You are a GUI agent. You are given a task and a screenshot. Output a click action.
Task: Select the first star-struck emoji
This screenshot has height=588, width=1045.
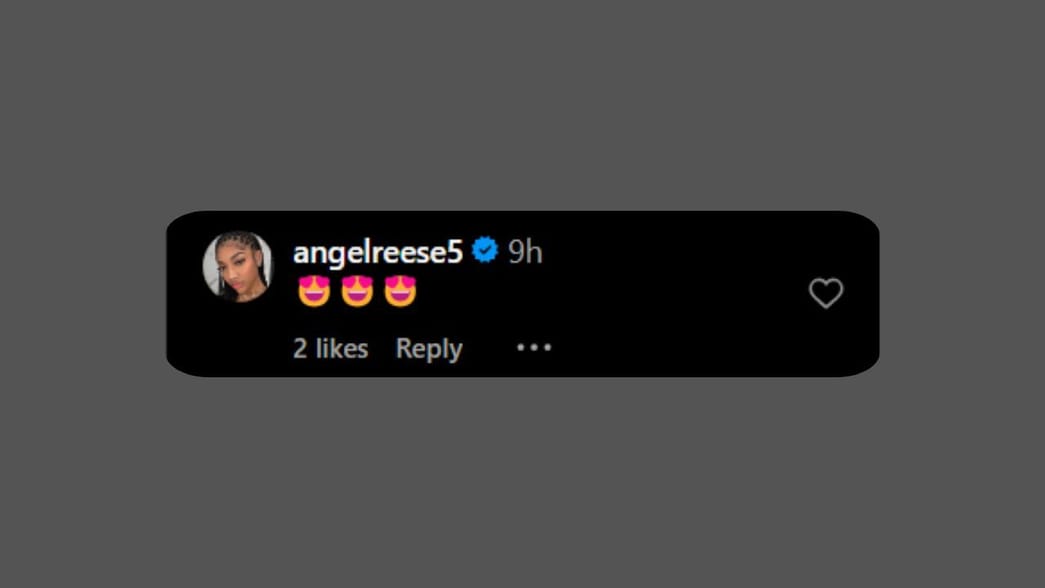[x=312, y=290]
